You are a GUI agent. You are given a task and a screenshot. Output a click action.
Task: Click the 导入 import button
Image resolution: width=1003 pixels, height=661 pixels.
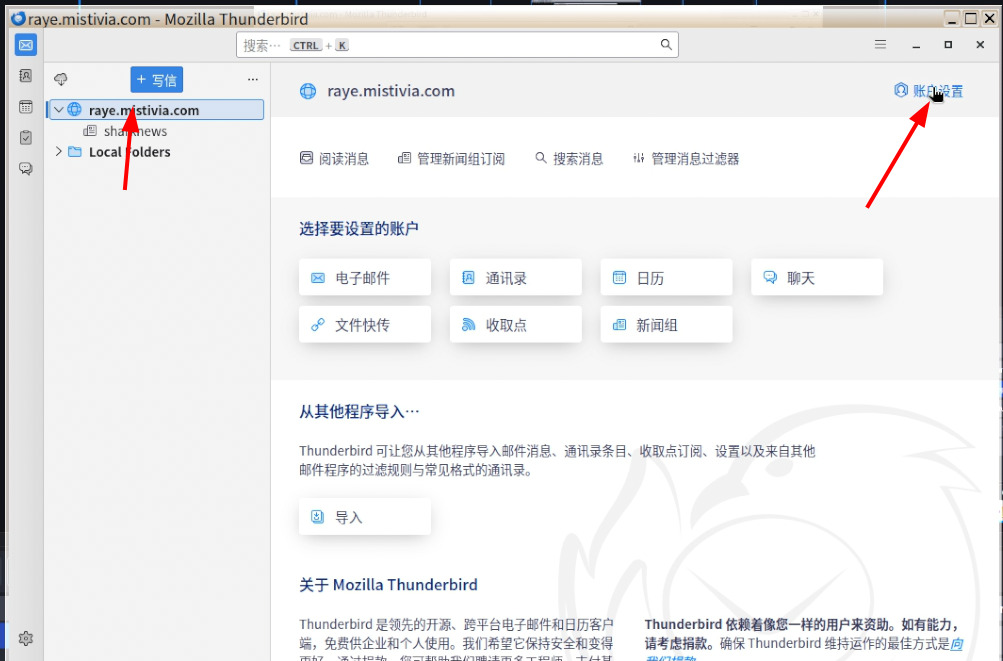pyautogui.click(x=365, y=516)
